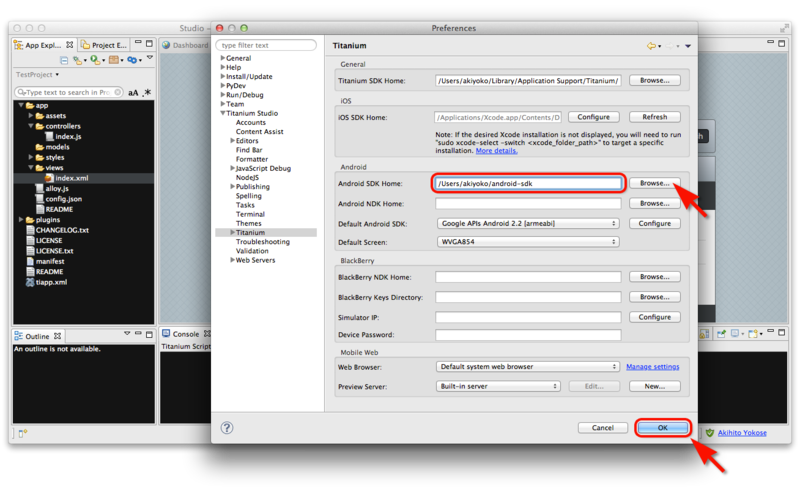Collapse the controllers folder in App Explorer
The width and height of the screenshot is (800, 492).
[x=31, y=126]
